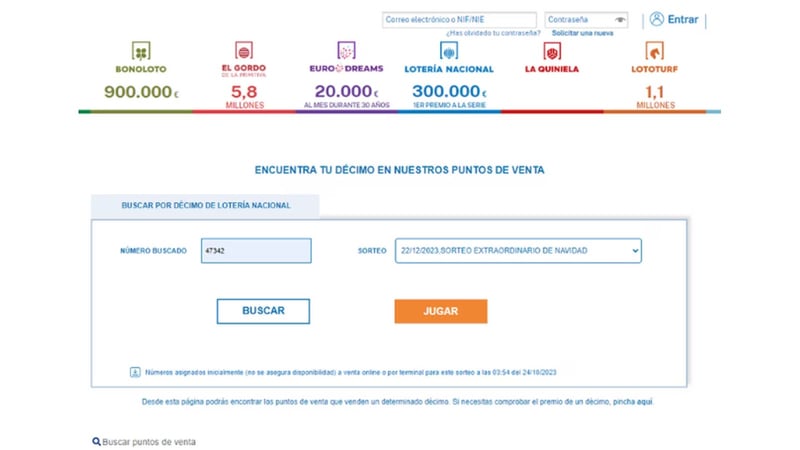The width and height of the screenshot is (800, 450).
Task: Click the user profile Entrar icon
Action: 657,19
